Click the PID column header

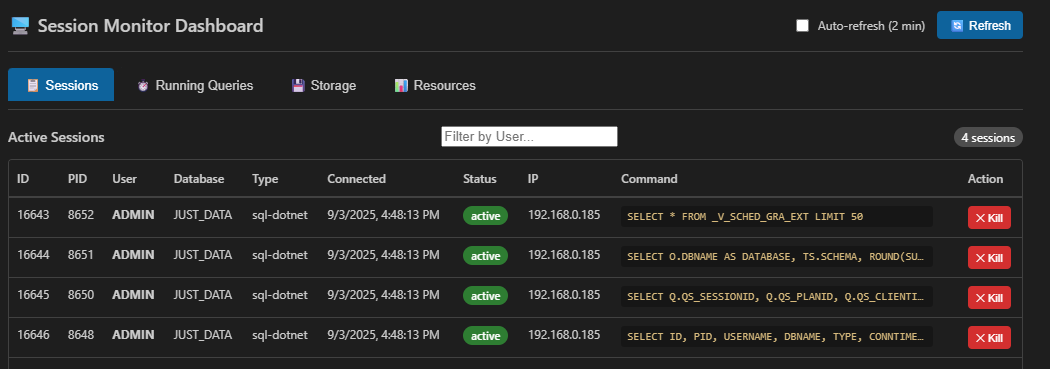[x=77, y=179]
